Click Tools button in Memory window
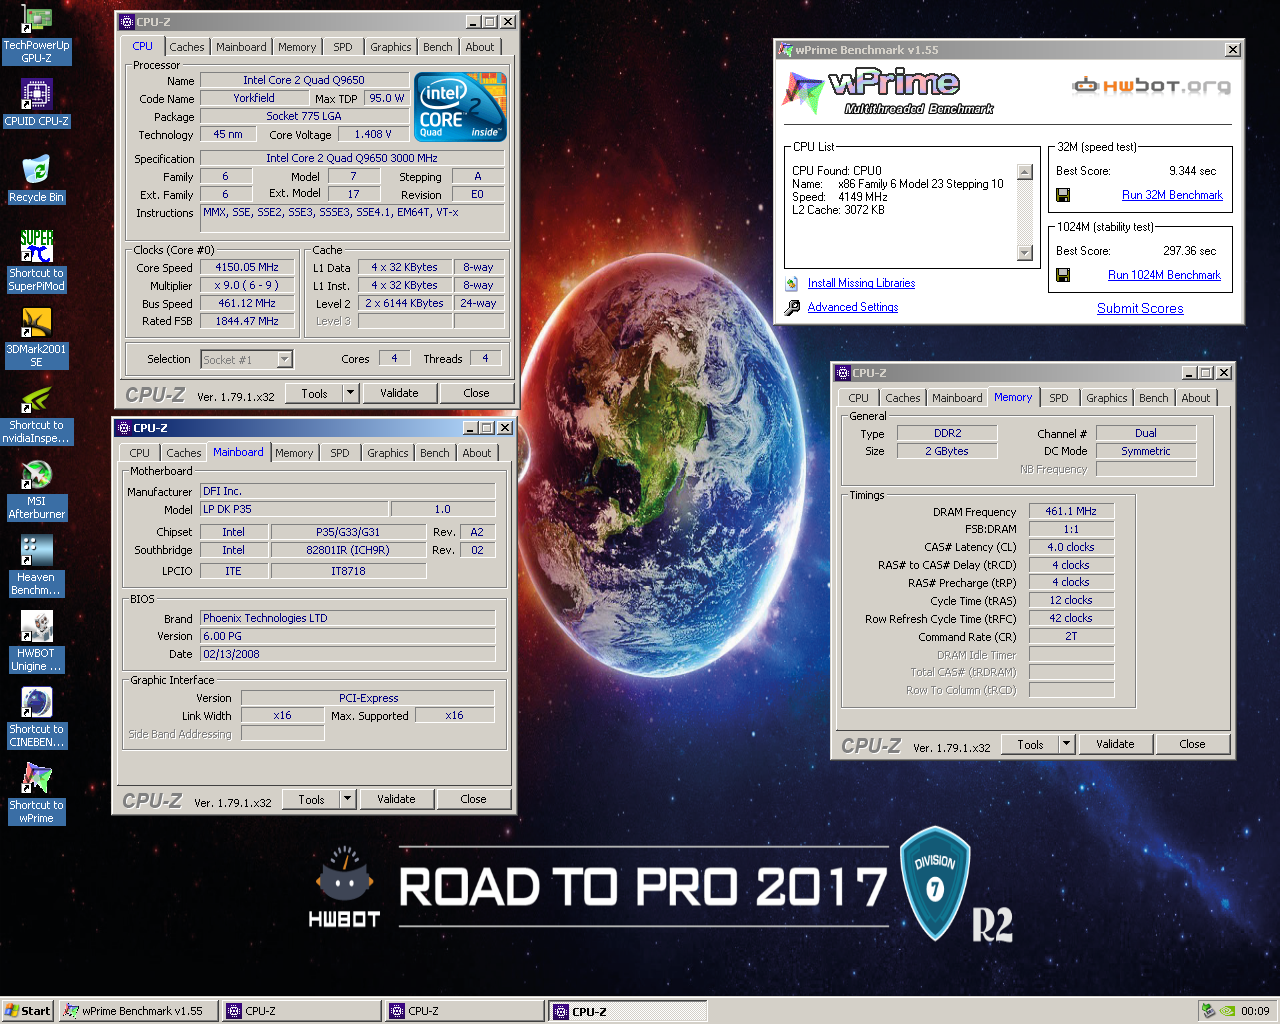This screenshot has width=1280, height=1024. pos(1030,744)
